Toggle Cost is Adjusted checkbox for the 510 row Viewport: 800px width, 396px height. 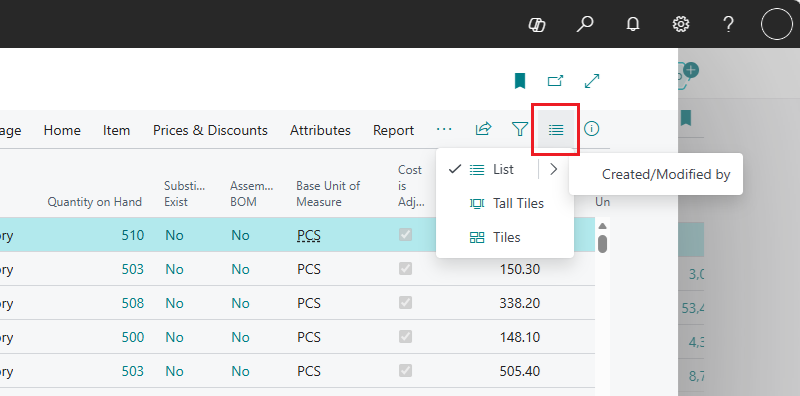(406, 235)
